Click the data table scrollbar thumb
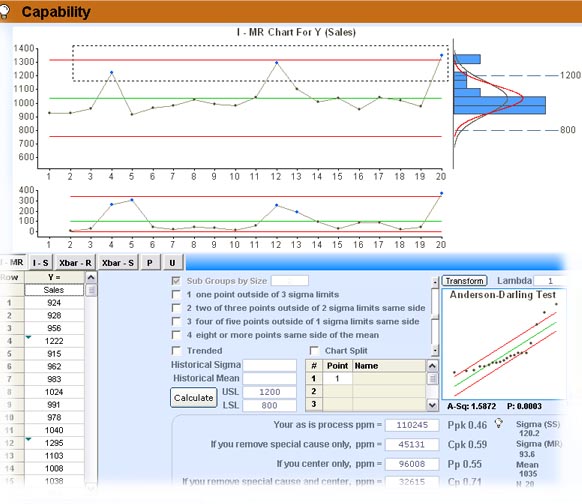The width and height of the screenshot is (582, 504). pyautogui.click(x=91, y=290)
